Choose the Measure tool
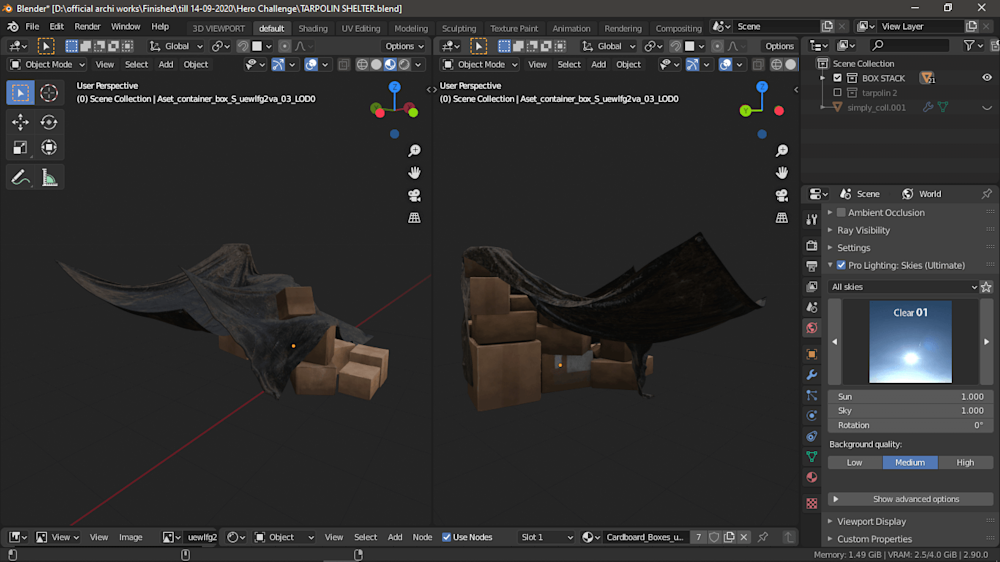Viewport: 1000px width, 562px height. [49, 178]
